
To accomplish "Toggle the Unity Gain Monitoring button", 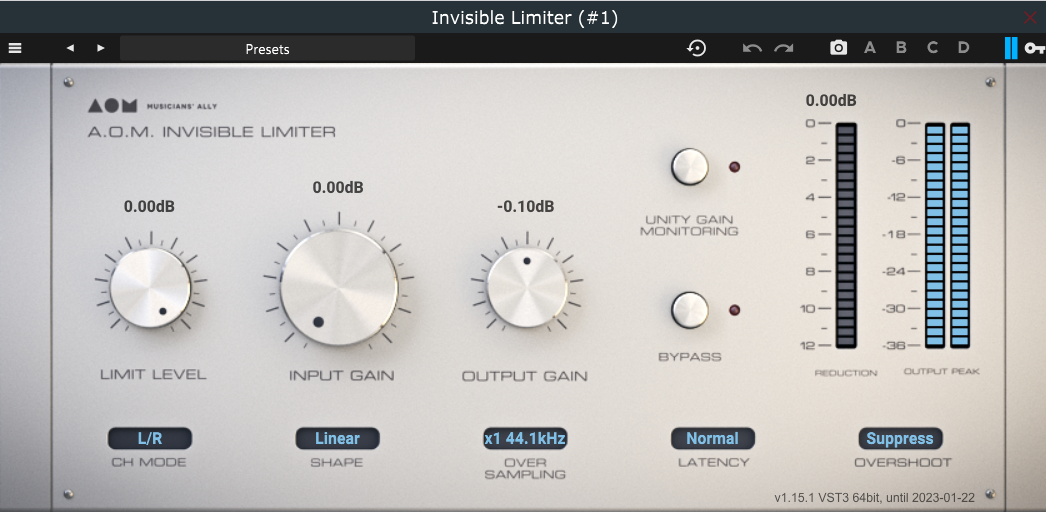I will (x=690, y=167).
